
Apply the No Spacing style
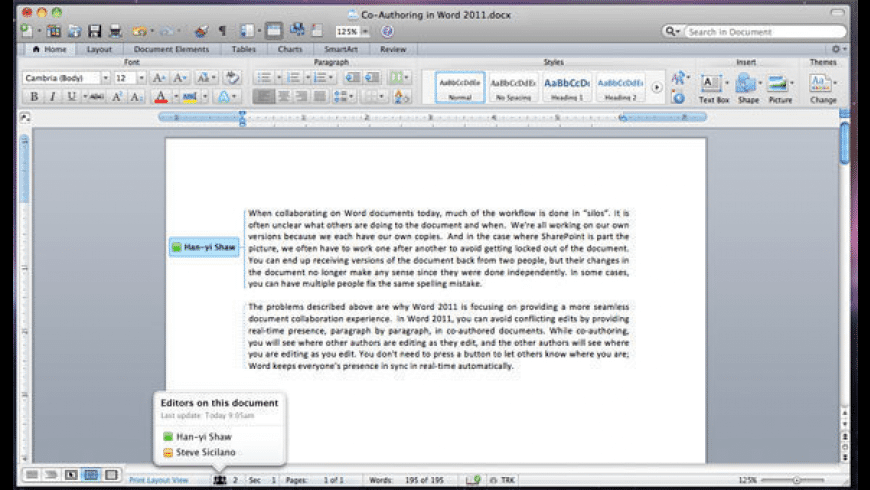coord(513,87)
